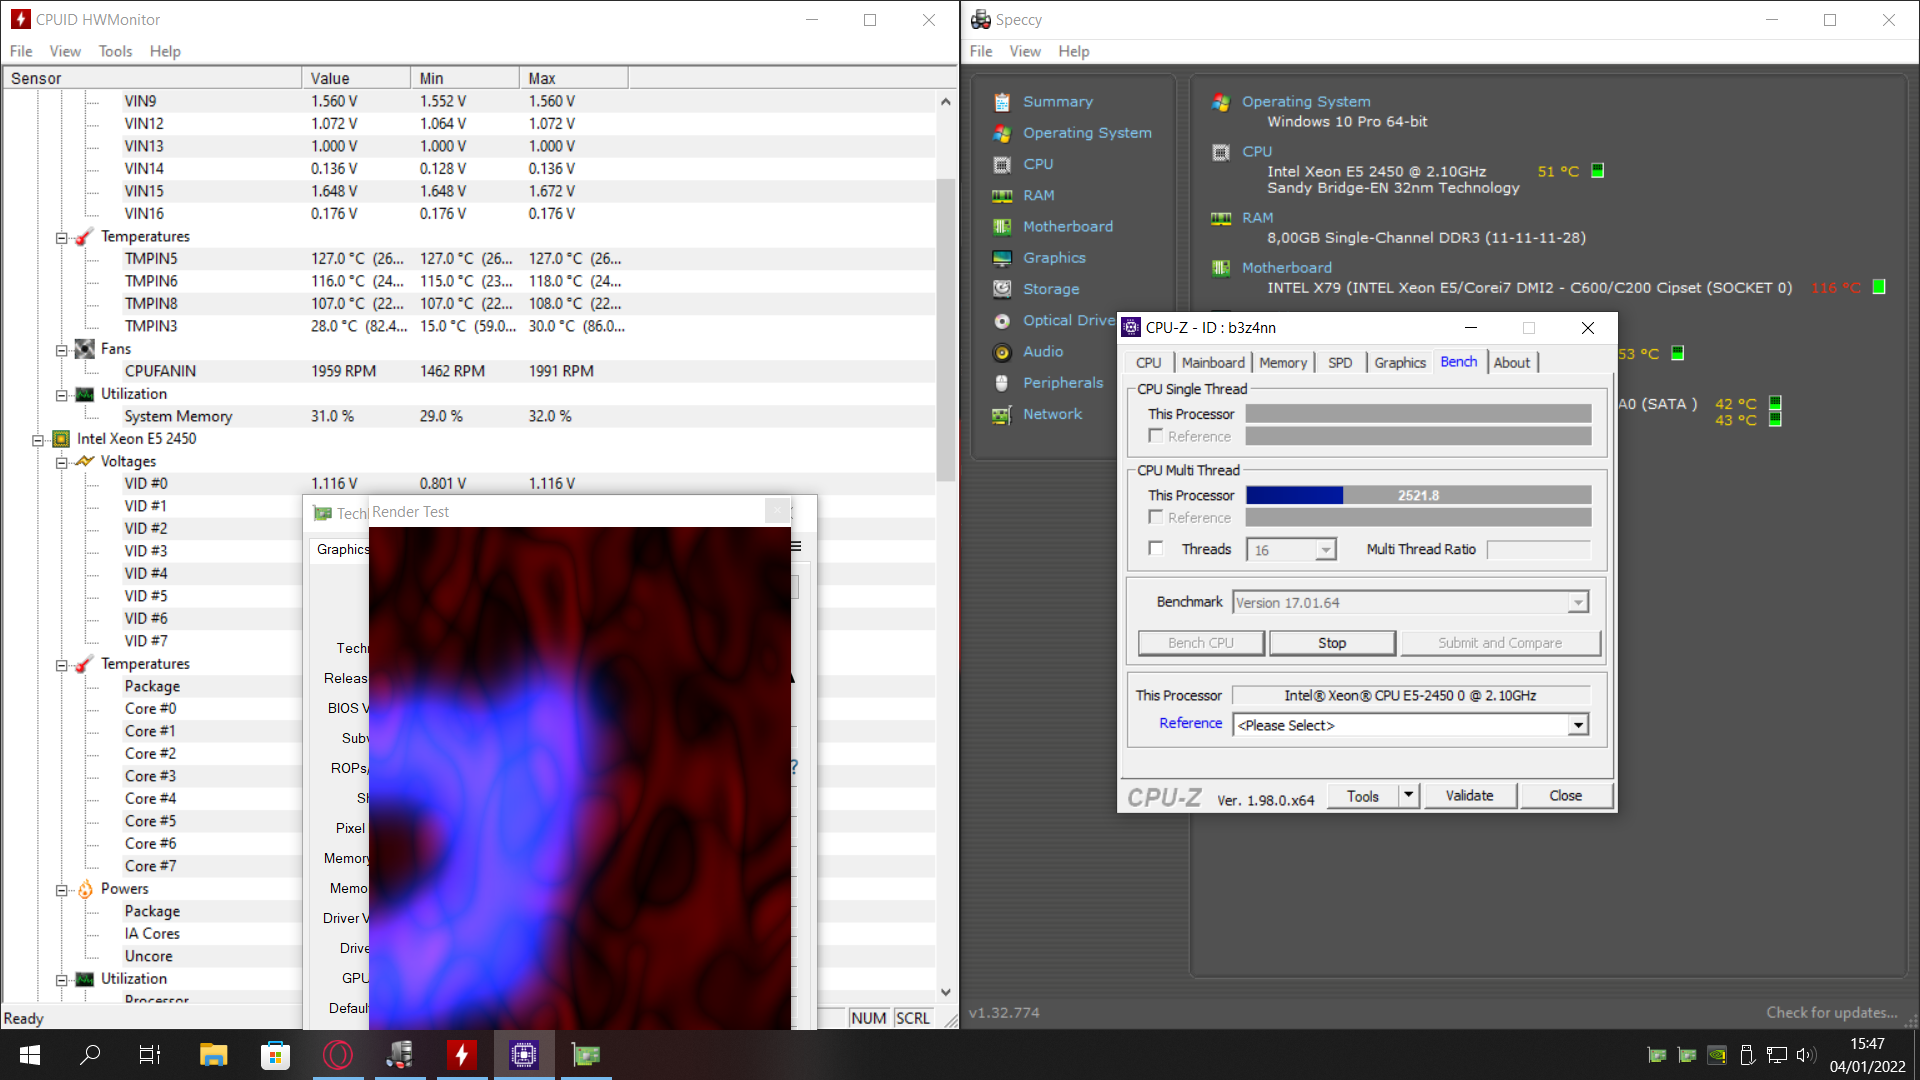Viewport: 1920px width, 1080px height.
Task: Open Microsoft Store from taskbar
Action: tap(275, 1055)
